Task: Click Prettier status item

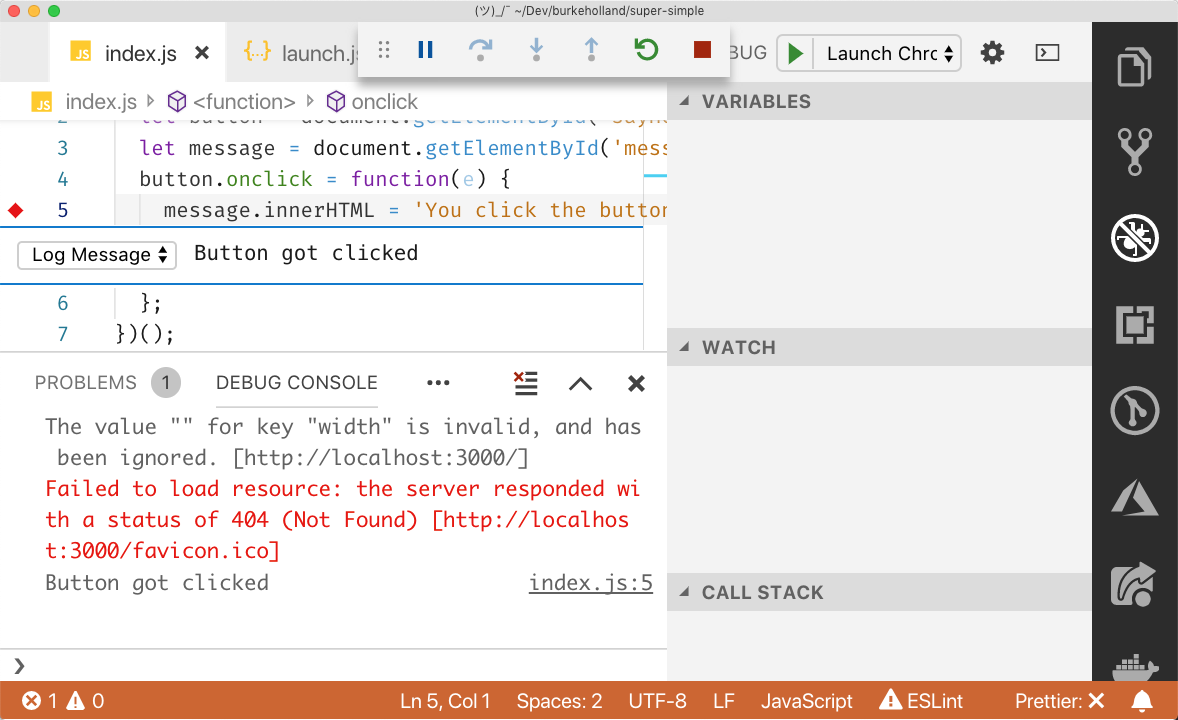Action: [x=1059, y=701]
